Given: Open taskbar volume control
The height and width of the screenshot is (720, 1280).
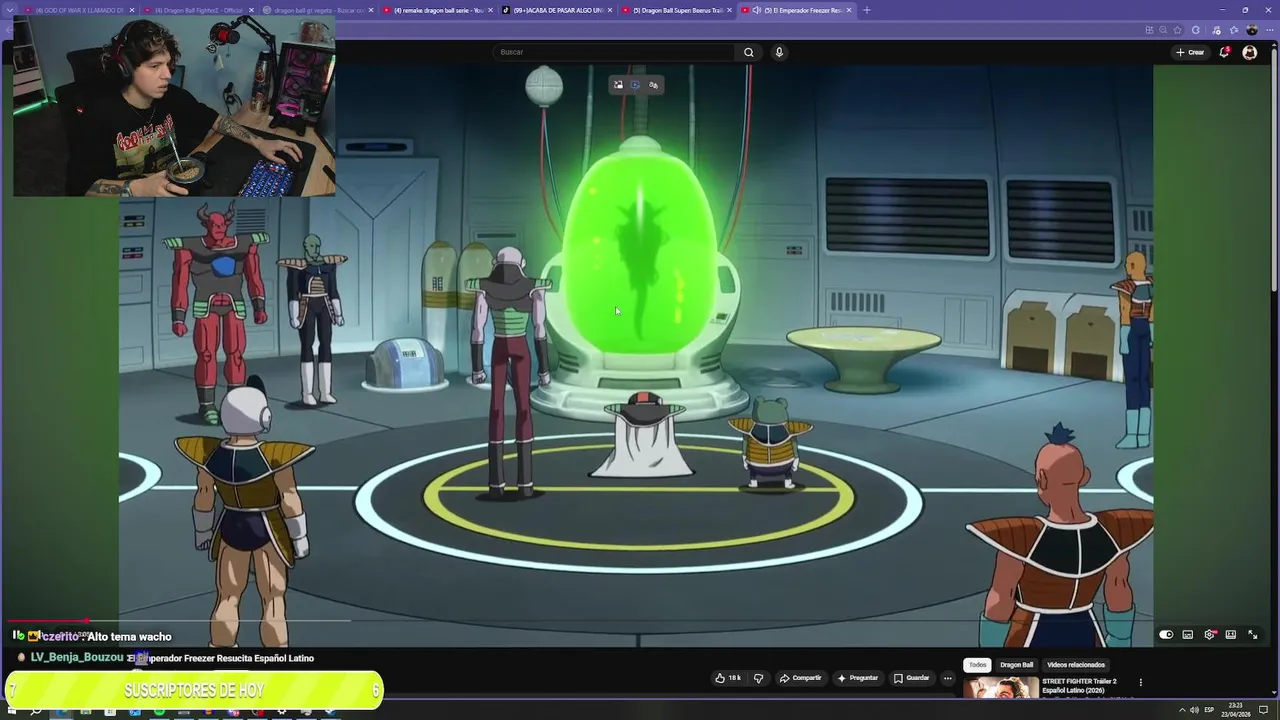Looking at the screenshot, I should pos(1194,710).
